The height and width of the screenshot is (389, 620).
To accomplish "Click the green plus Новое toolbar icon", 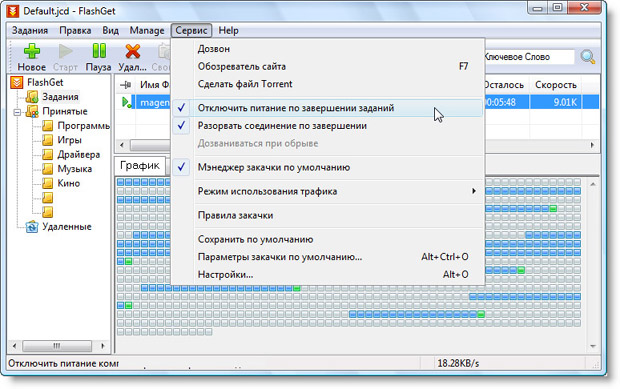I will (x=32, y=51).
